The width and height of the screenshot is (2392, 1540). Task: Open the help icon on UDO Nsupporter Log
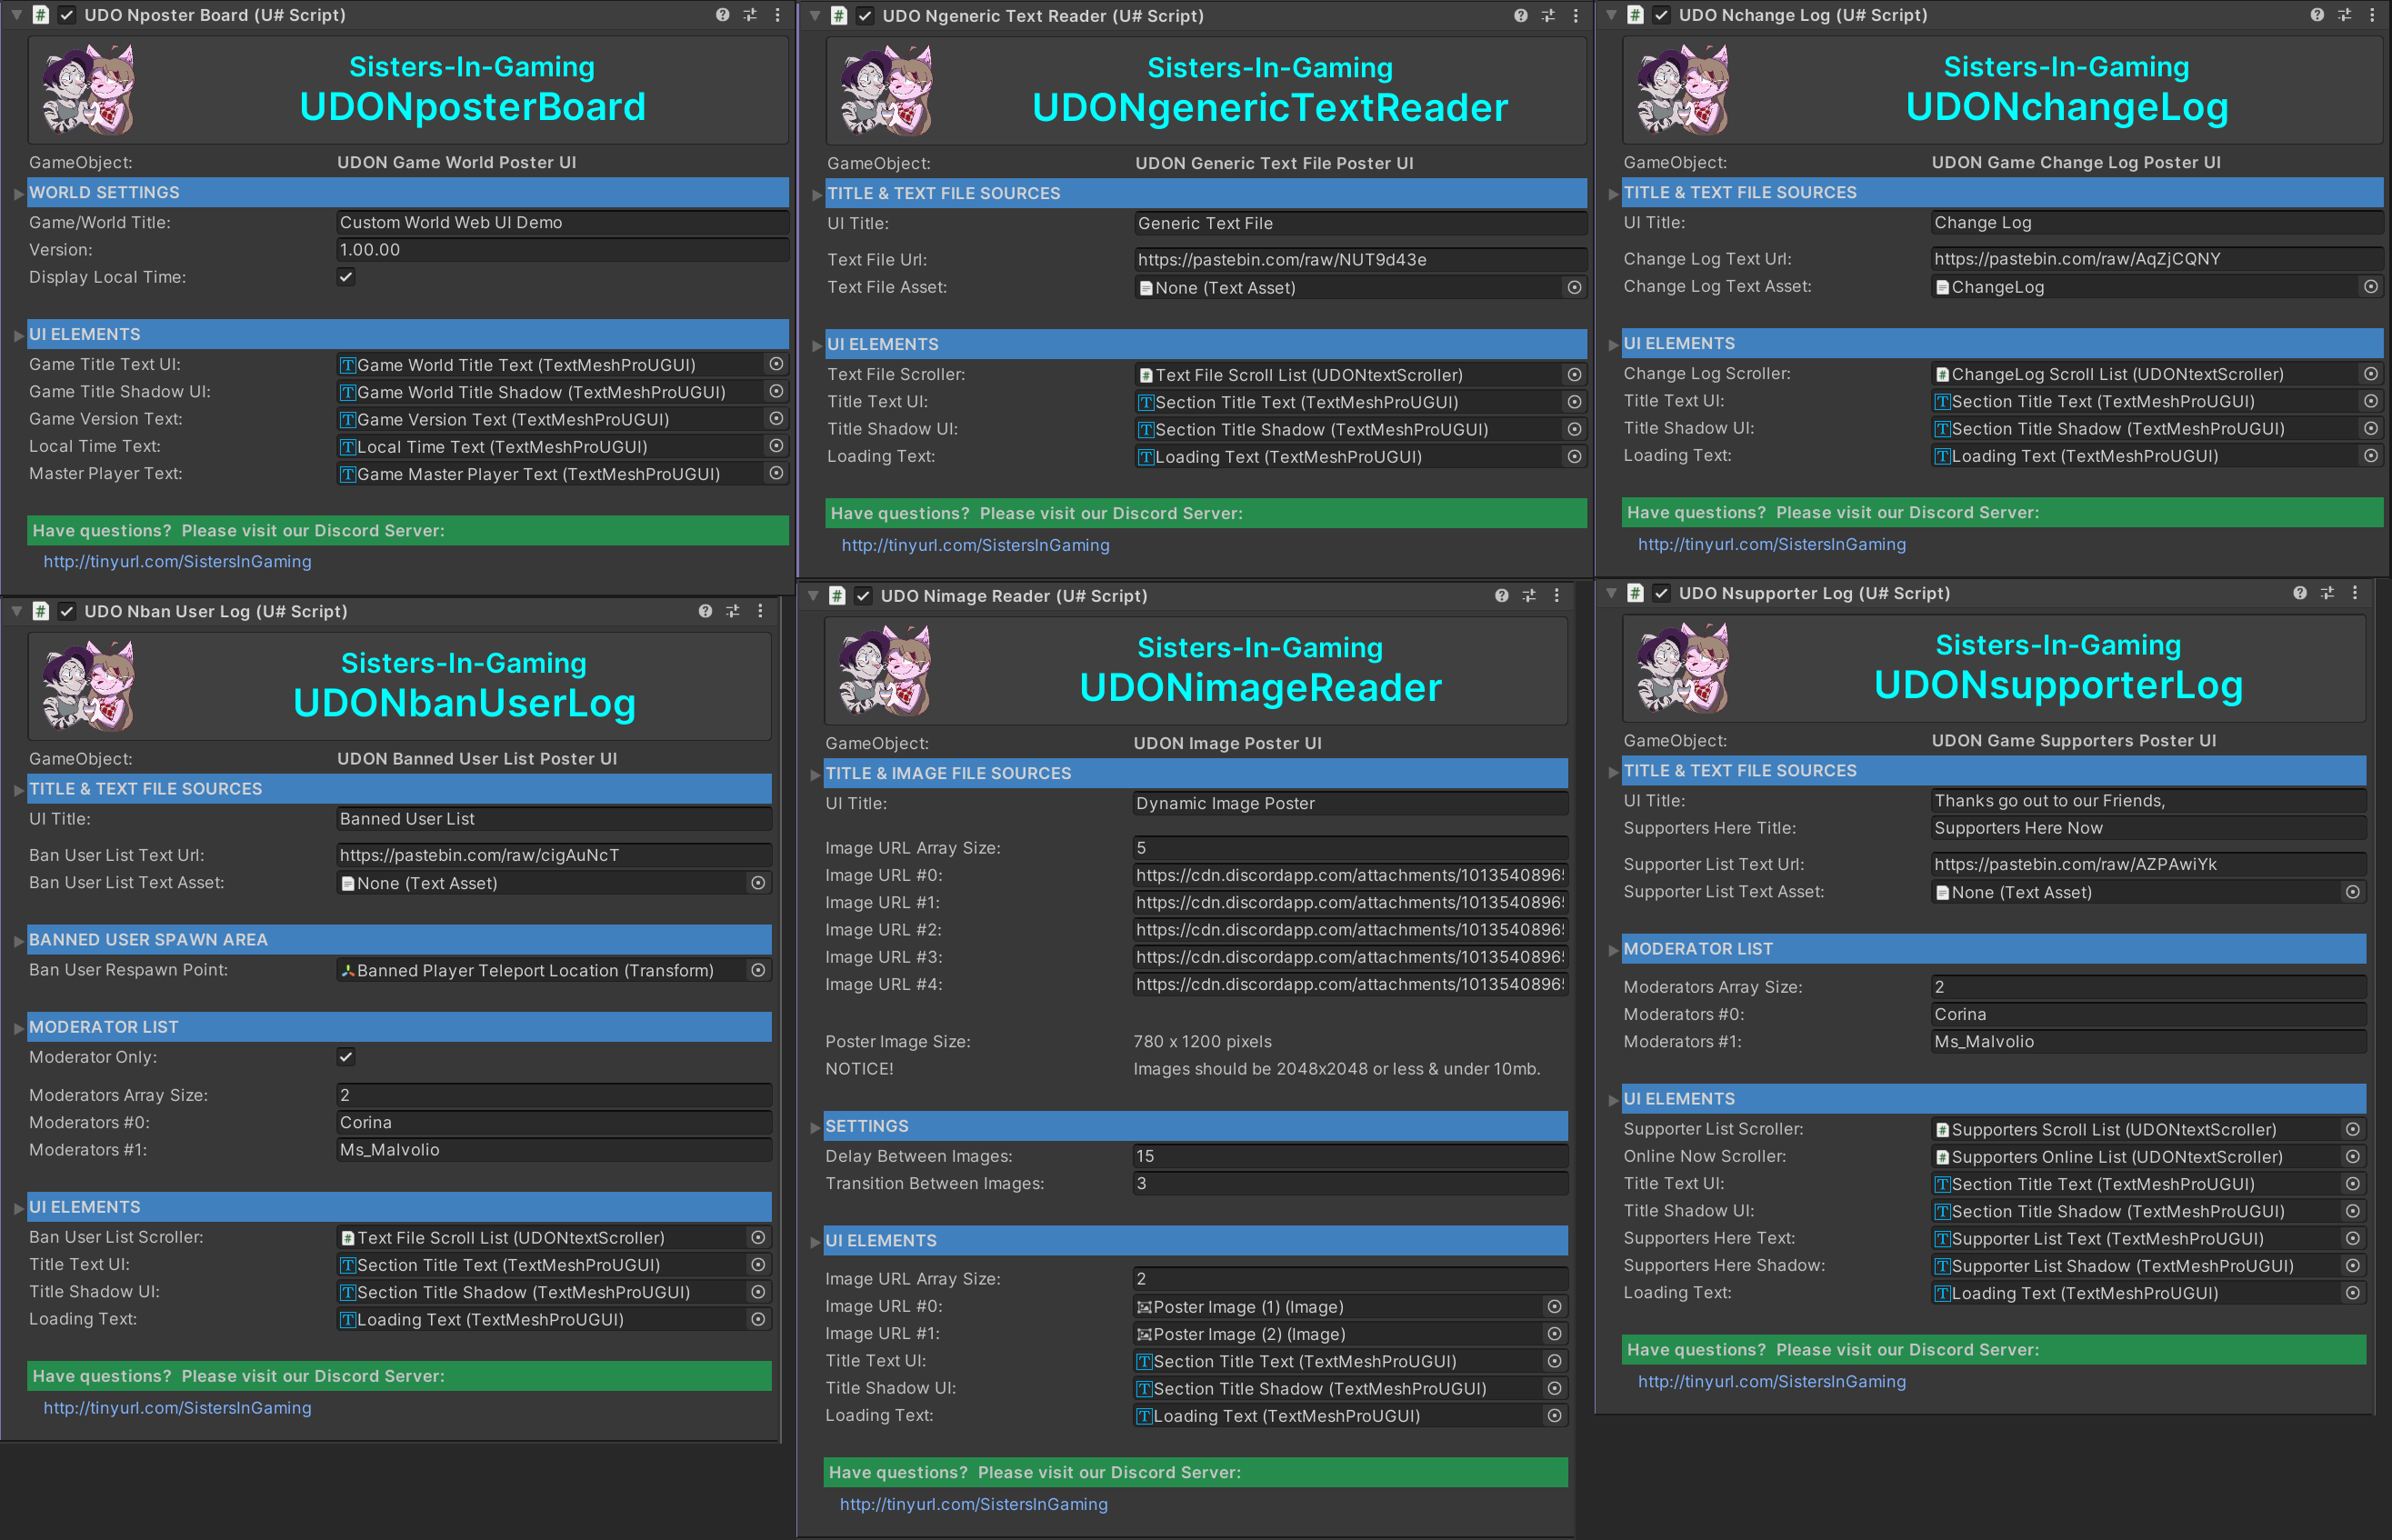(x=2300, y=592)
